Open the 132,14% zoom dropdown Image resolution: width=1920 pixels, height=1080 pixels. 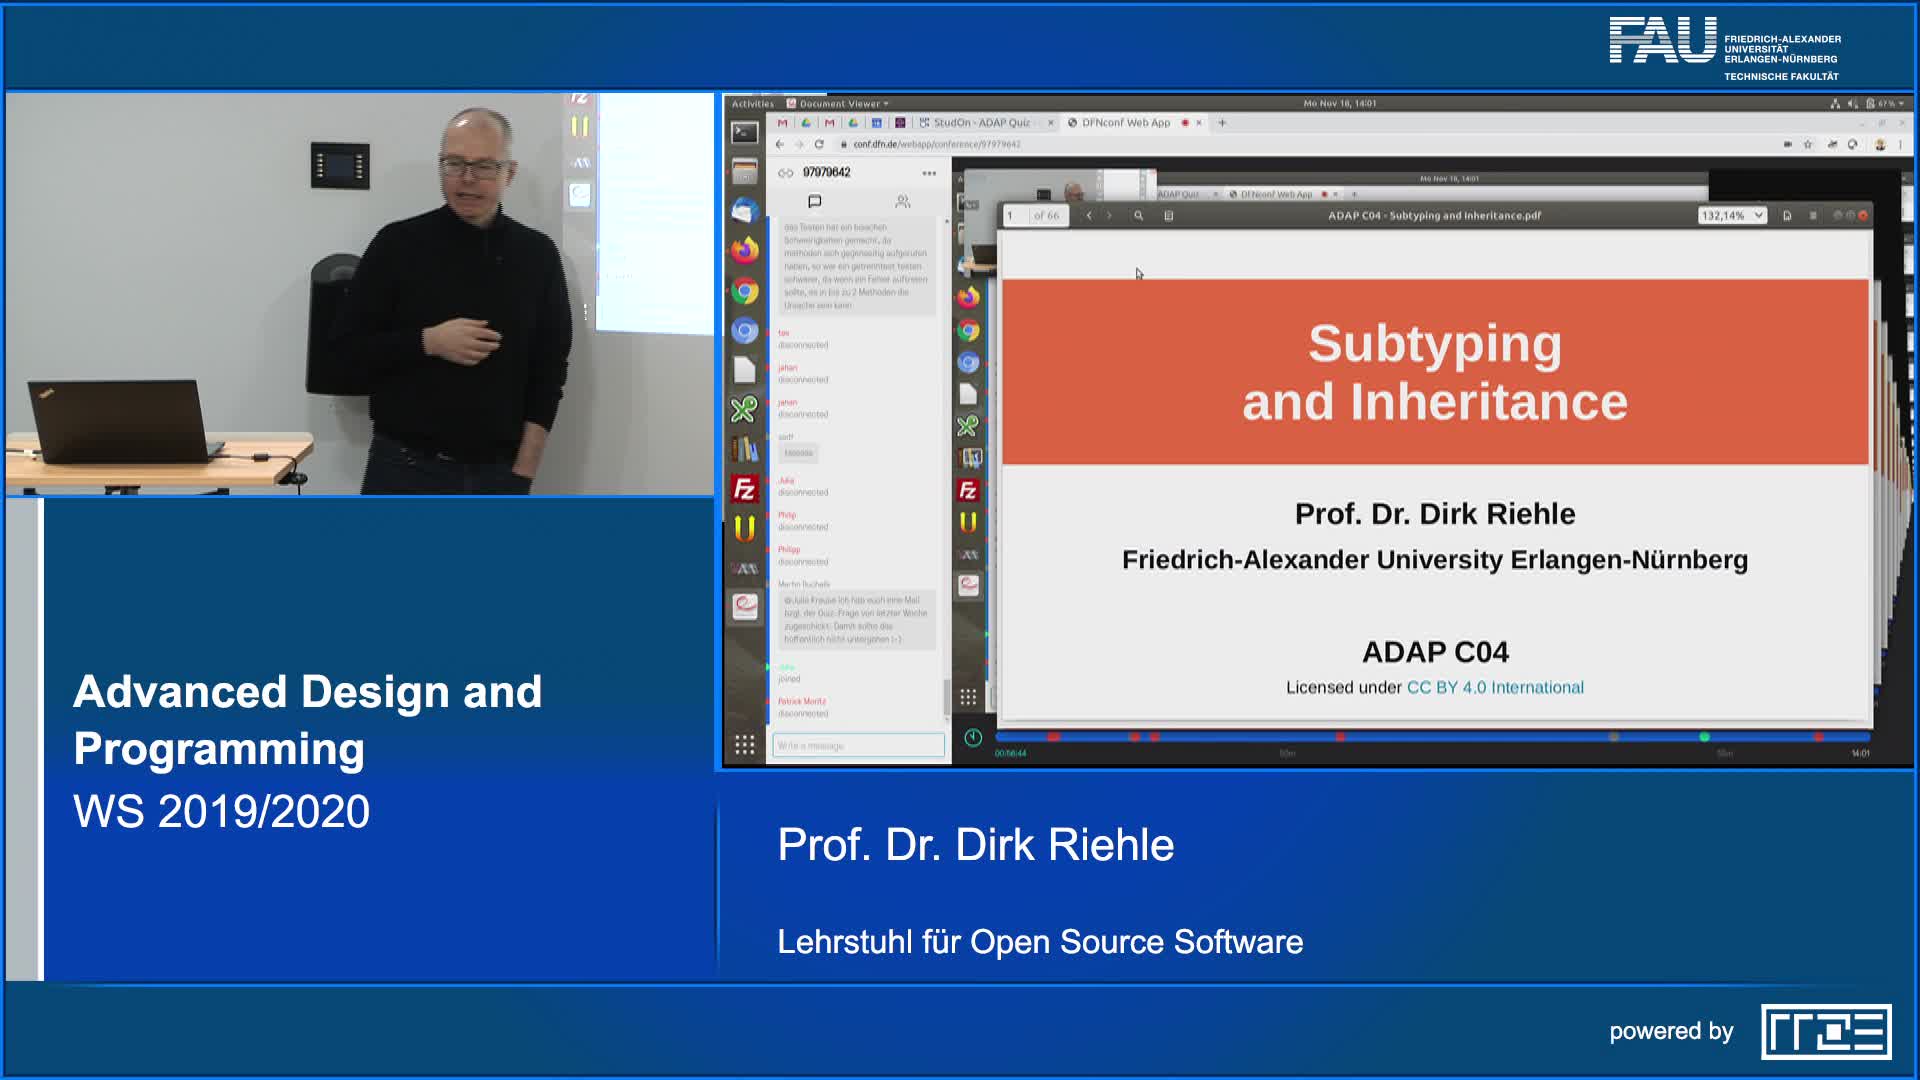coord(1732,215)
